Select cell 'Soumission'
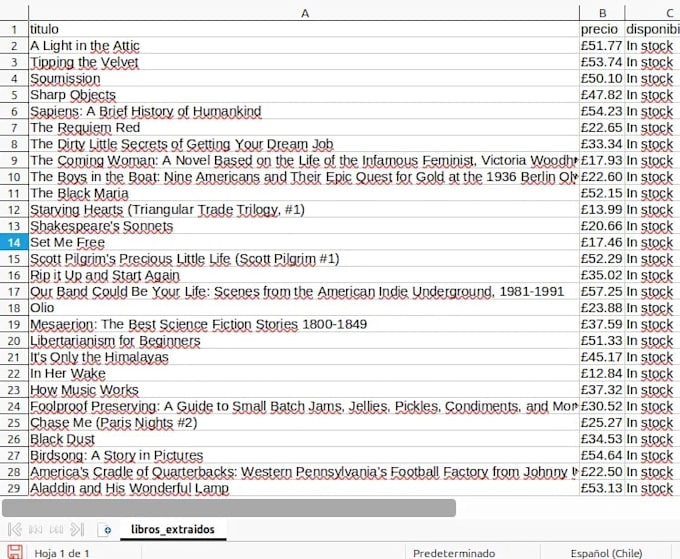The height and width of the screenshot is (559, 680). pyautogui.click(x=304, y=78)
